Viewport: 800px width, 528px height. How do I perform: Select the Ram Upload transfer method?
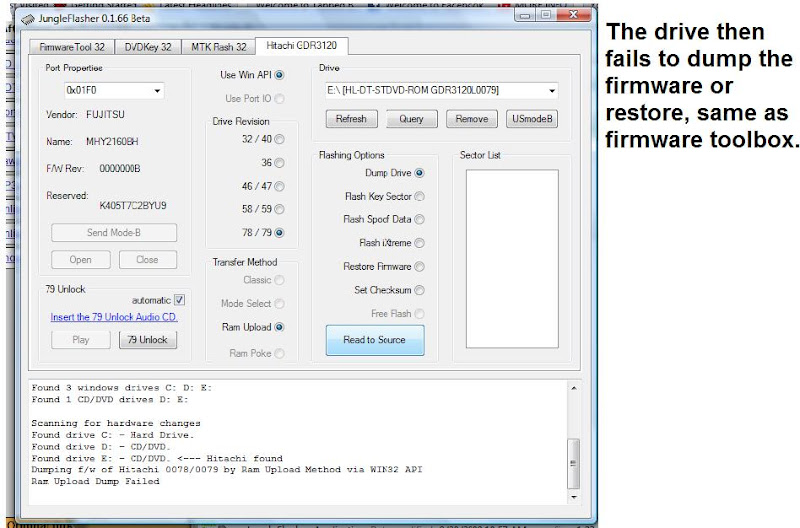click(279, 327)
